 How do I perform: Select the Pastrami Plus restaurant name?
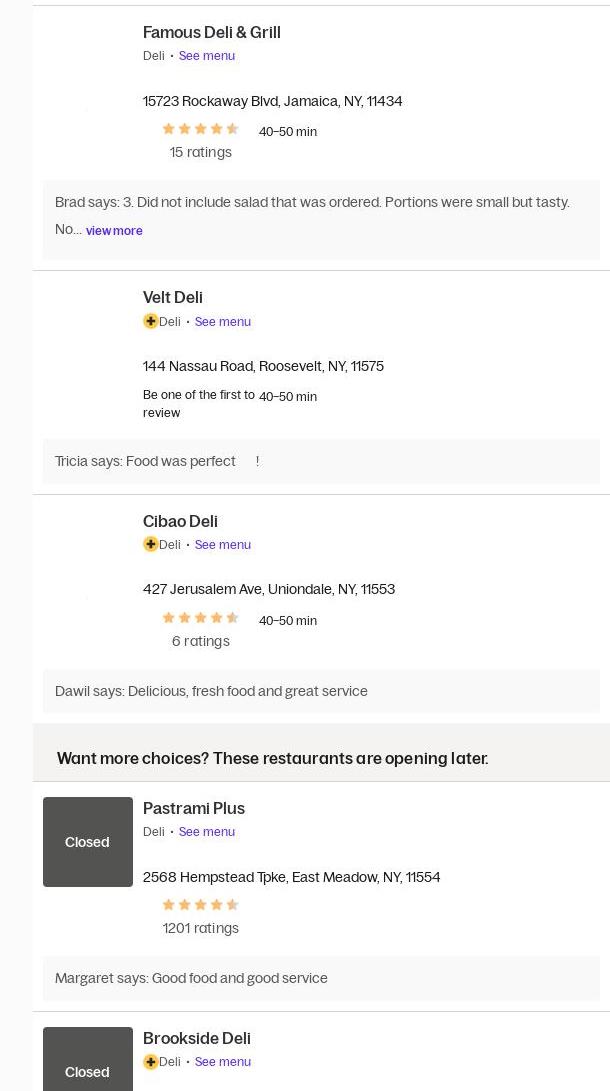(194, 809)
